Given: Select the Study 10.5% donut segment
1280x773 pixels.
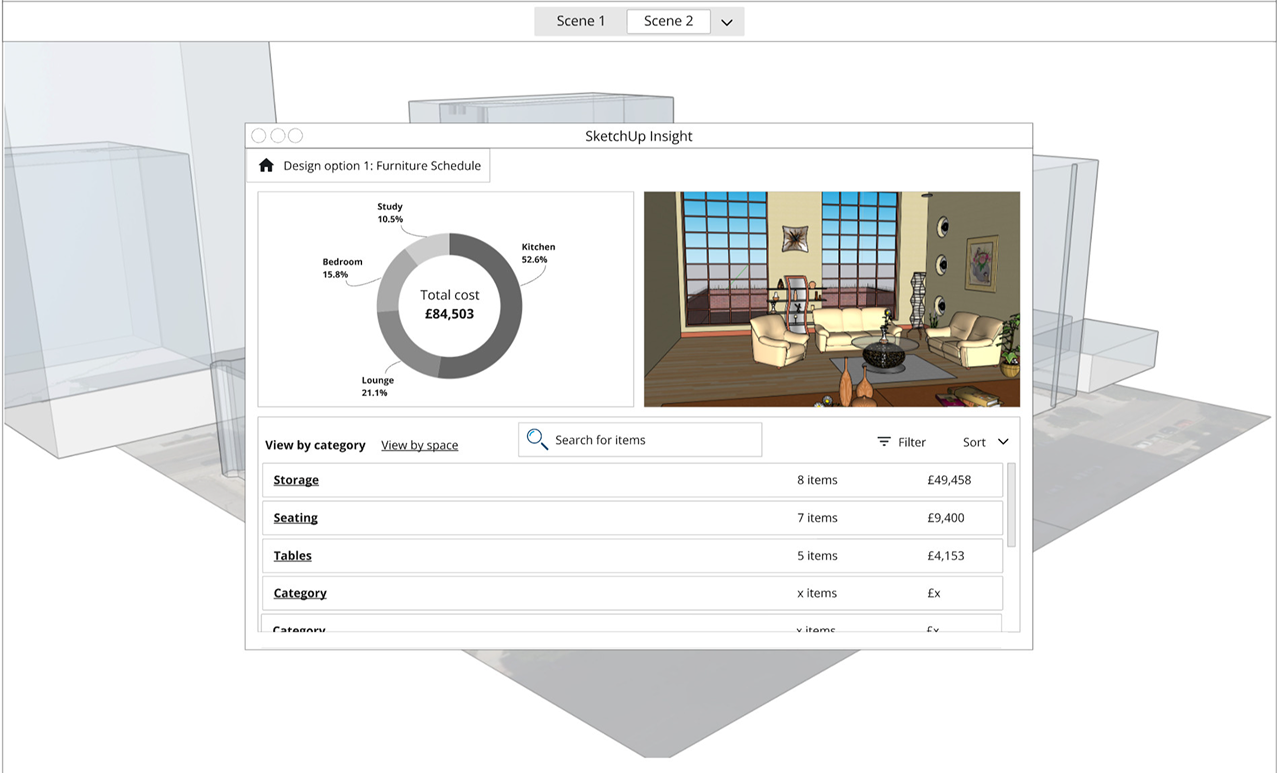Looking at the screenshot, I should click(429, 245).
